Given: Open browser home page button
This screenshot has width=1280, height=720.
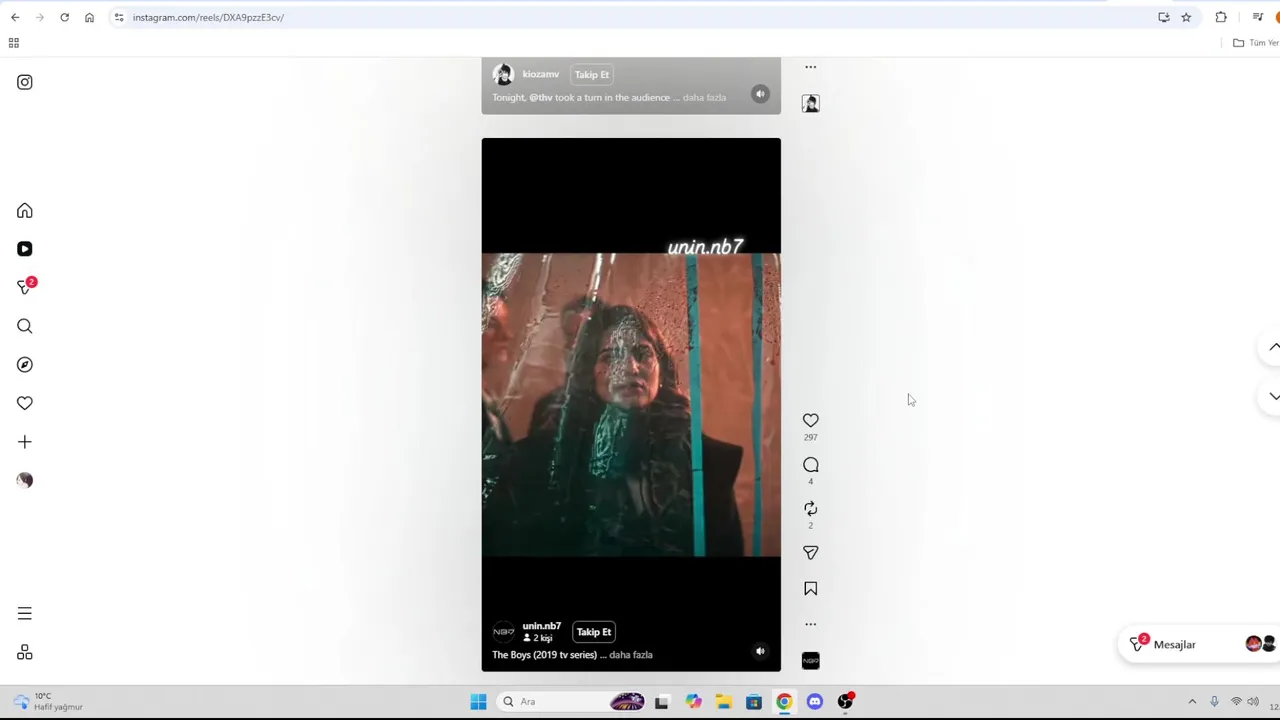Looking at the screenshot, I should click(89, 17).
